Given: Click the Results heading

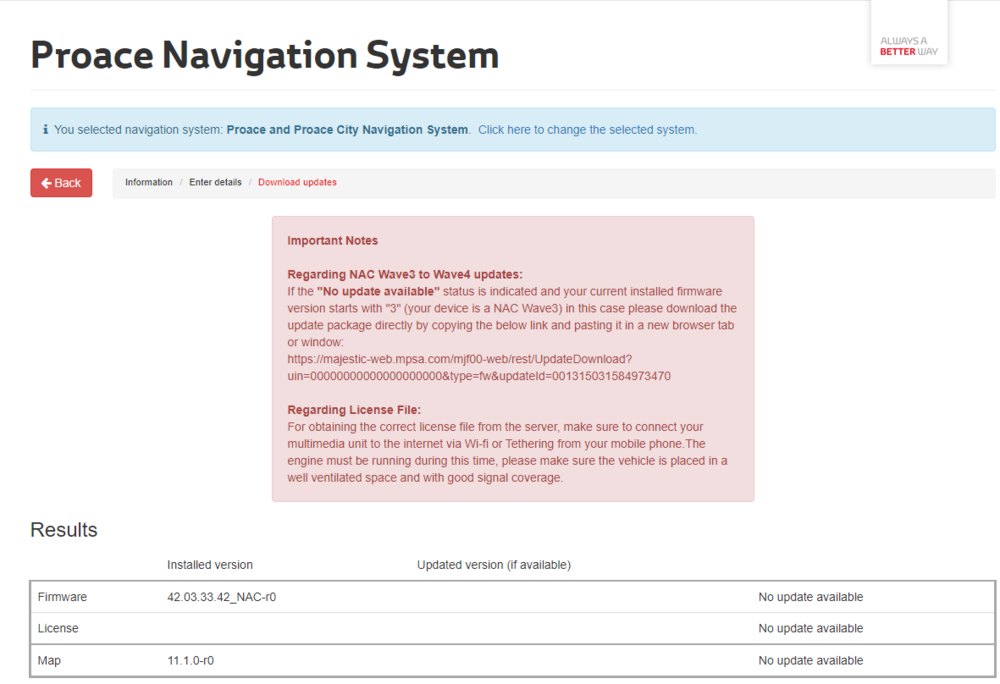Looking at the screenshot, I should pos(64,530).
